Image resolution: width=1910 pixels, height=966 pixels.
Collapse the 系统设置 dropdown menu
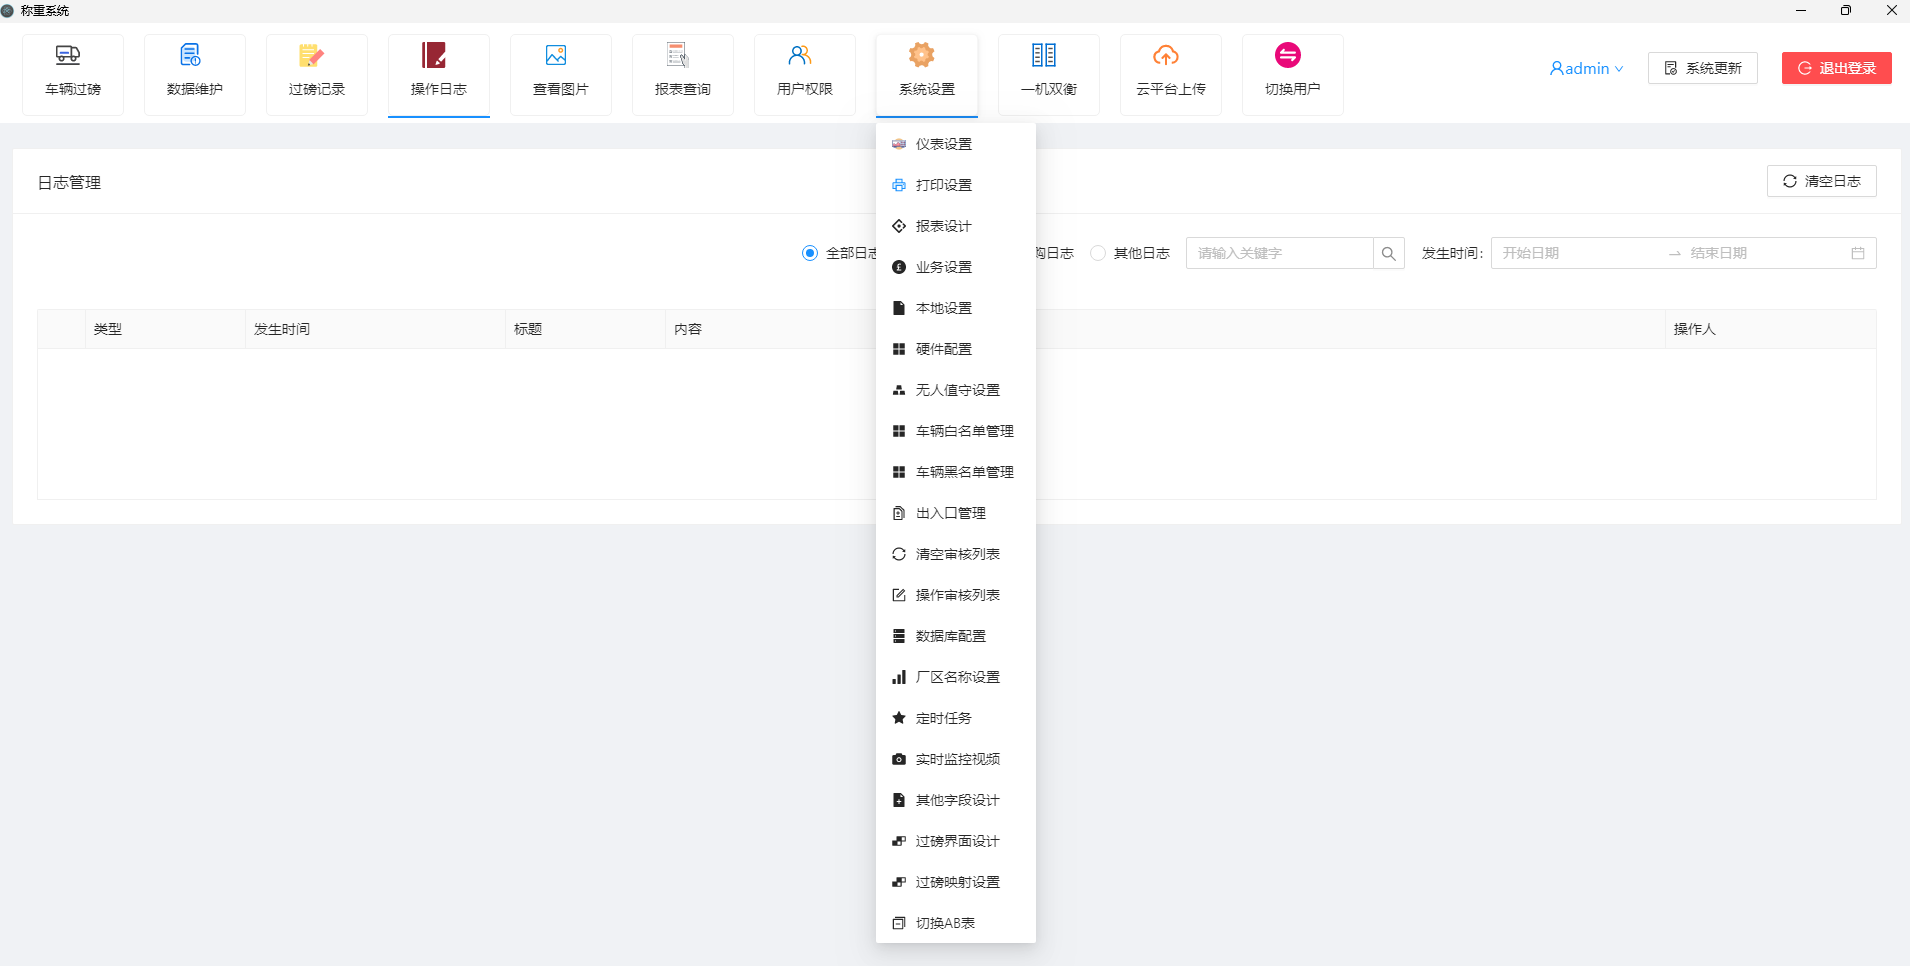point(927,72)
